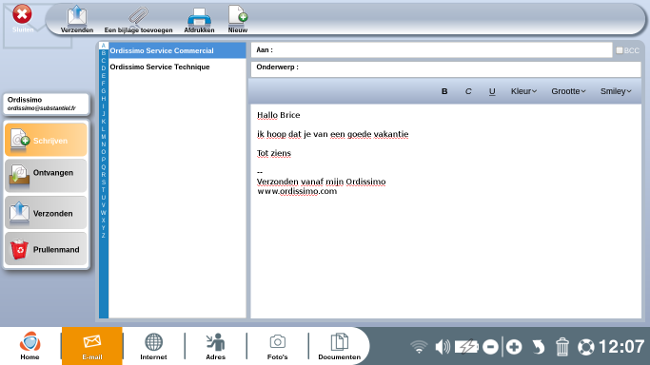Send the email with Verzenden icon
650x365 pixels.
point(77,19)
